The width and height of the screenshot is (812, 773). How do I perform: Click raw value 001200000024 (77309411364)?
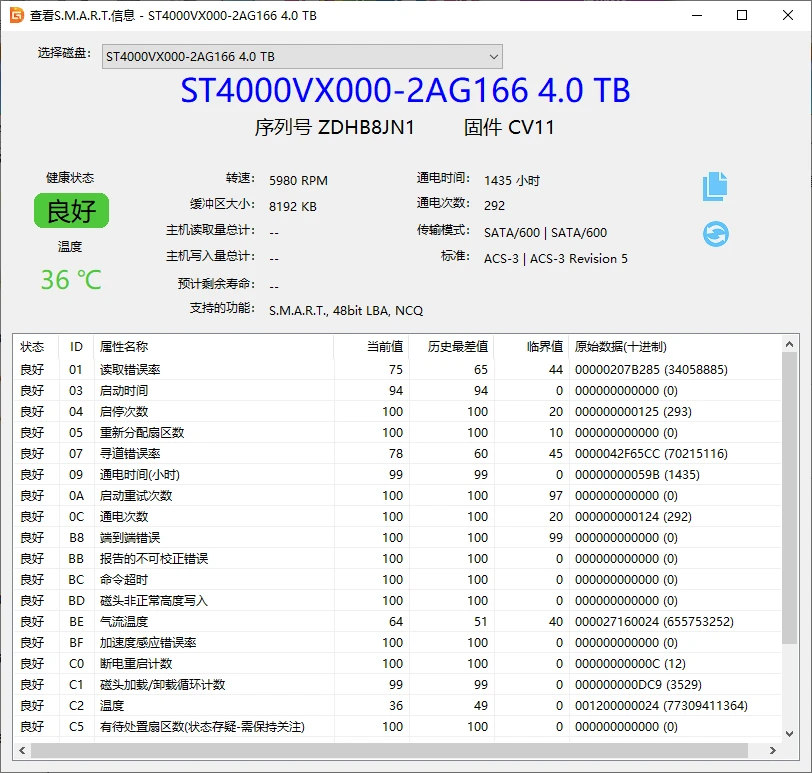[x=661, y=706]
